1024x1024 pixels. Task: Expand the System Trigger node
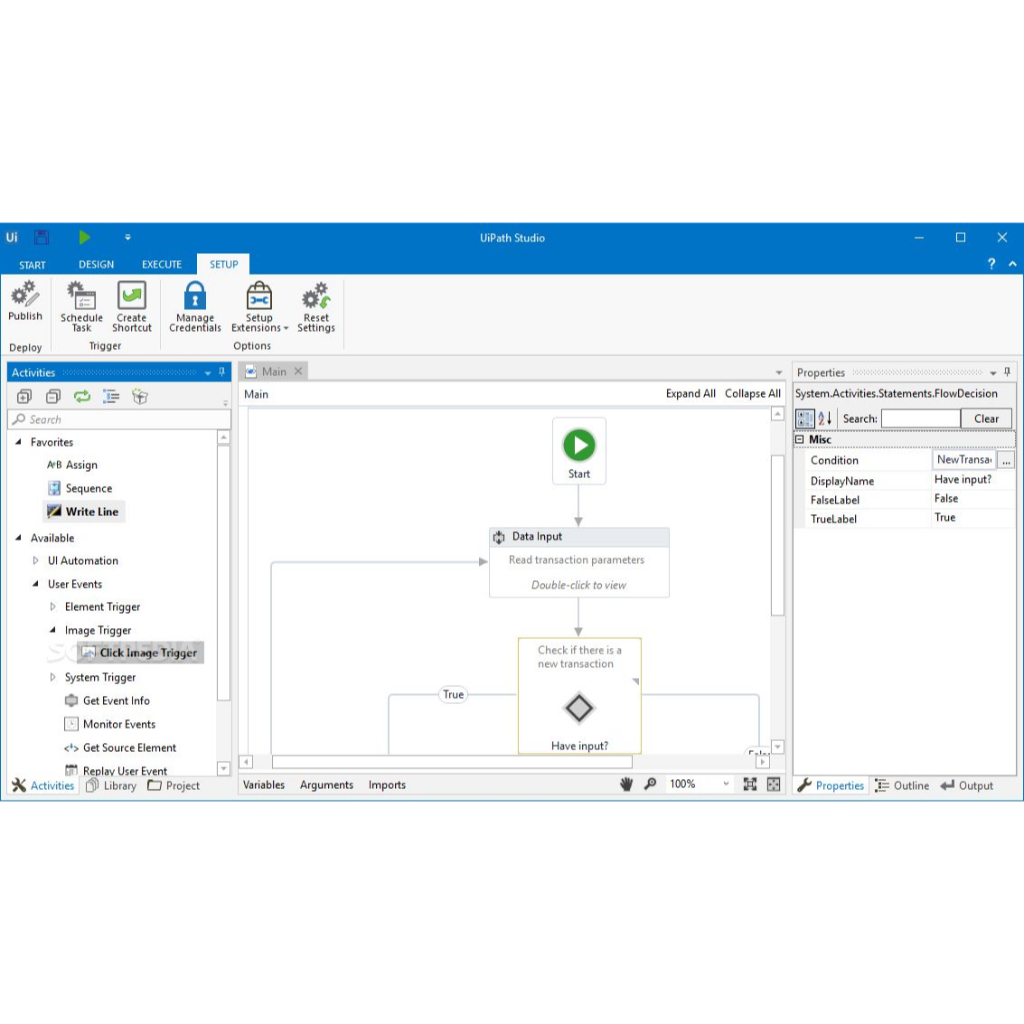tap(53, 677)
